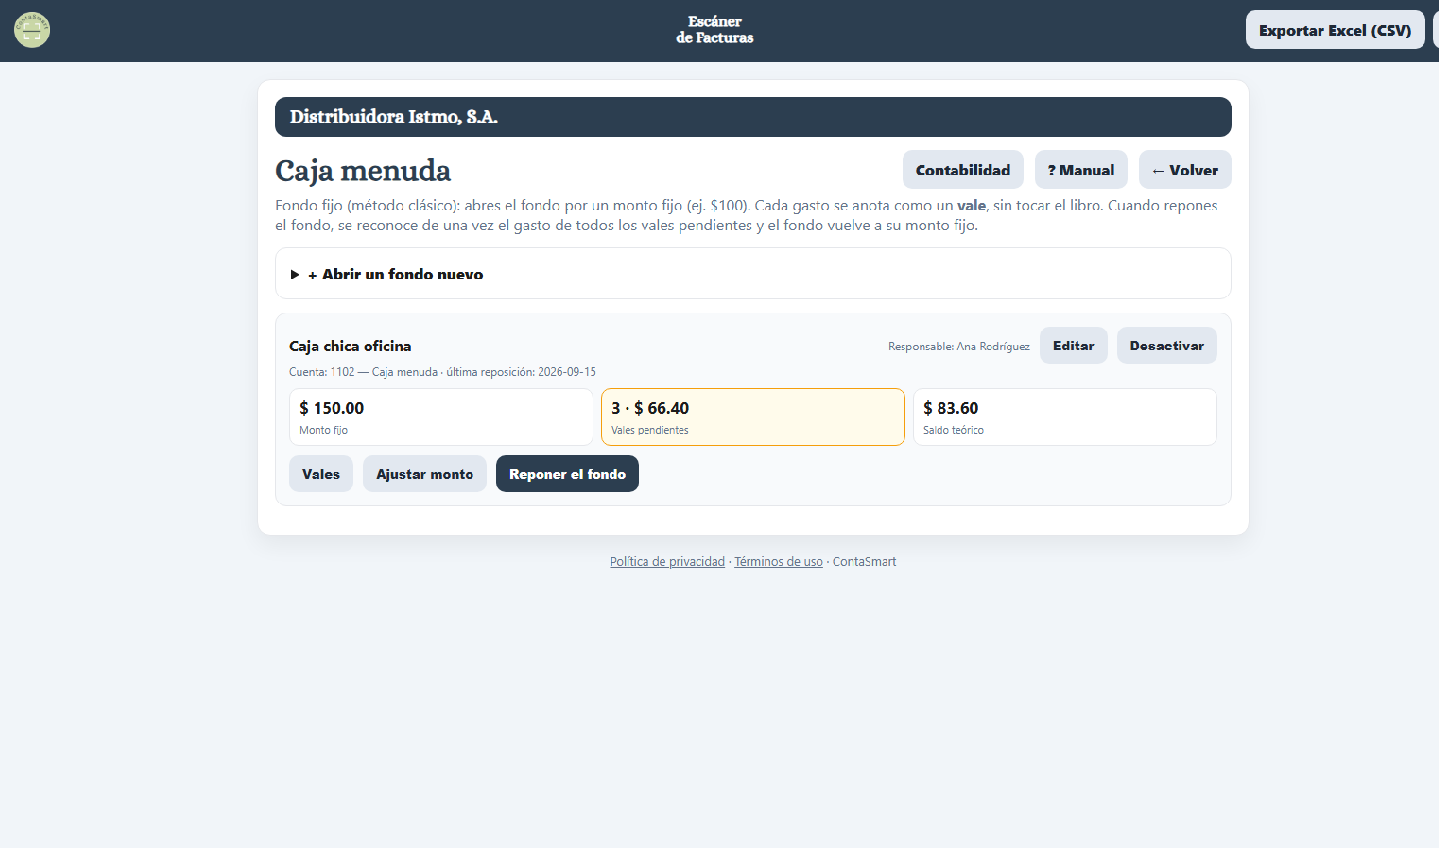
Task: Go back with the Volver button
Action: point(1185,170)
